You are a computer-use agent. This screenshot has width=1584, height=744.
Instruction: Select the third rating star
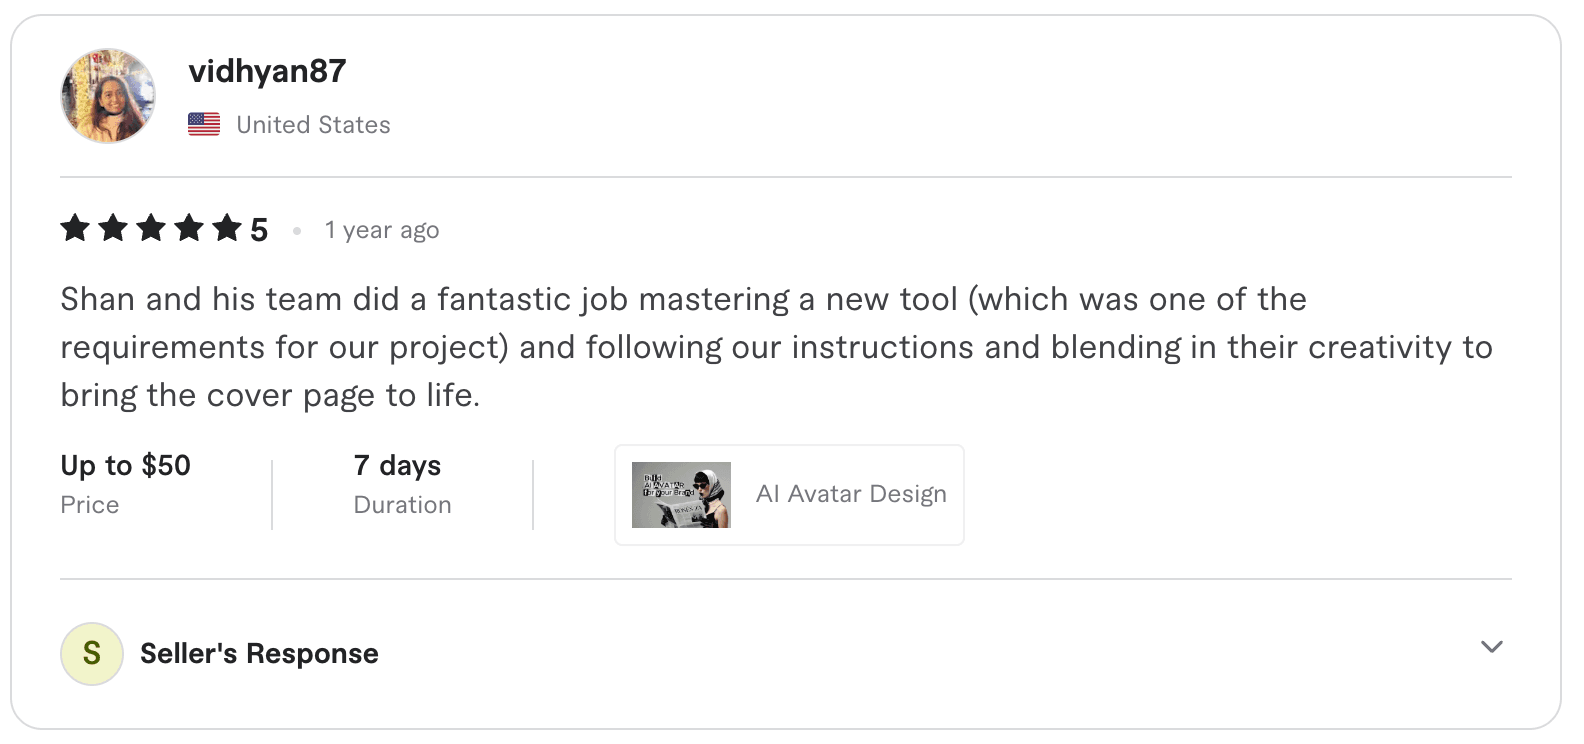152,228
